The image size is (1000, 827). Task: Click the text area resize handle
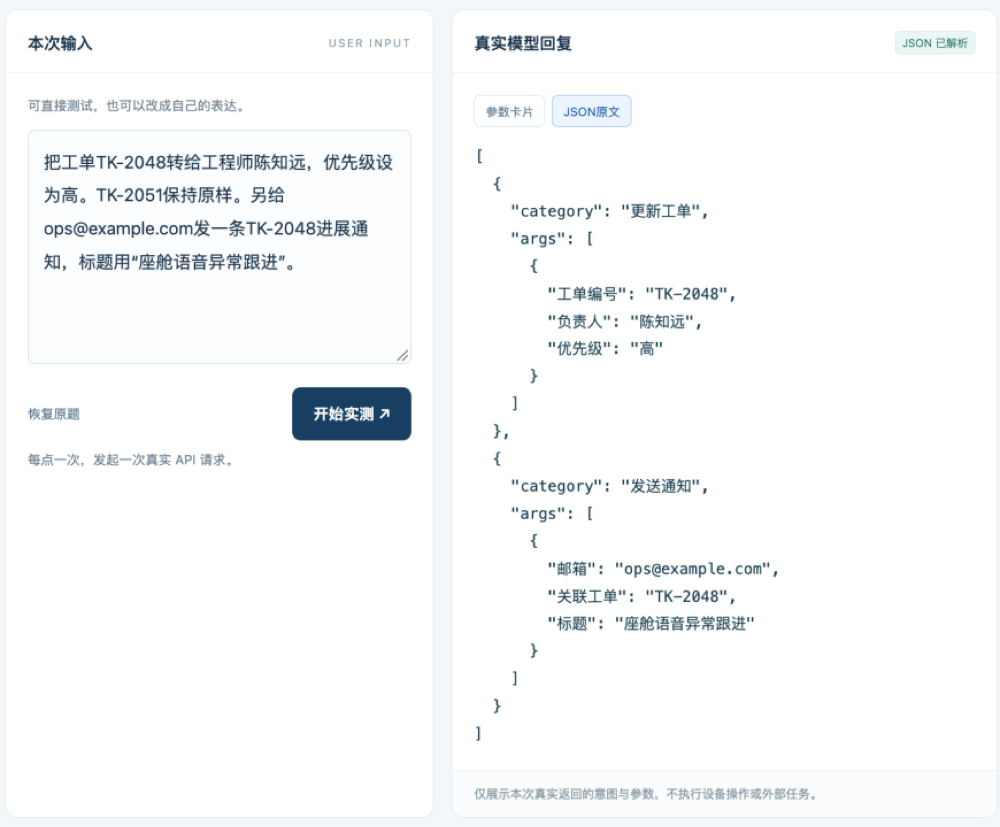point(403,356)
